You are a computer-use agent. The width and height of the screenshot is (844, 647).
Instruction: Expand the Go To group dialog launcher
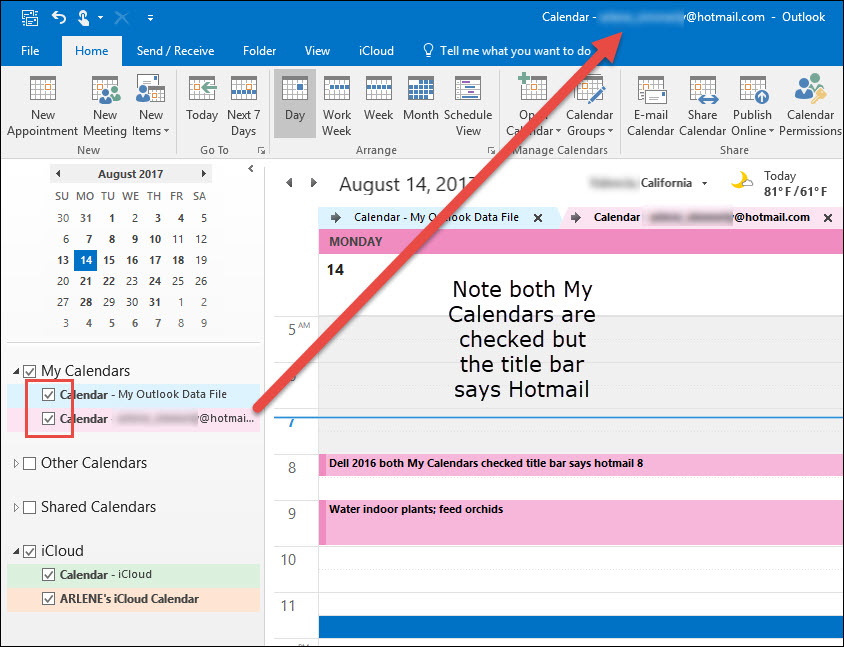coord(261,151)
